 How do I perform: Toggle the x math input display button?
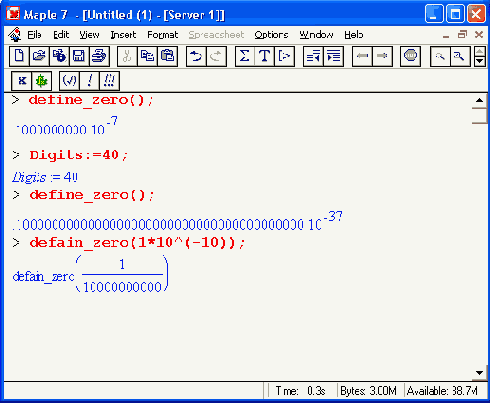pyautogui.click(x=22, y=81)
